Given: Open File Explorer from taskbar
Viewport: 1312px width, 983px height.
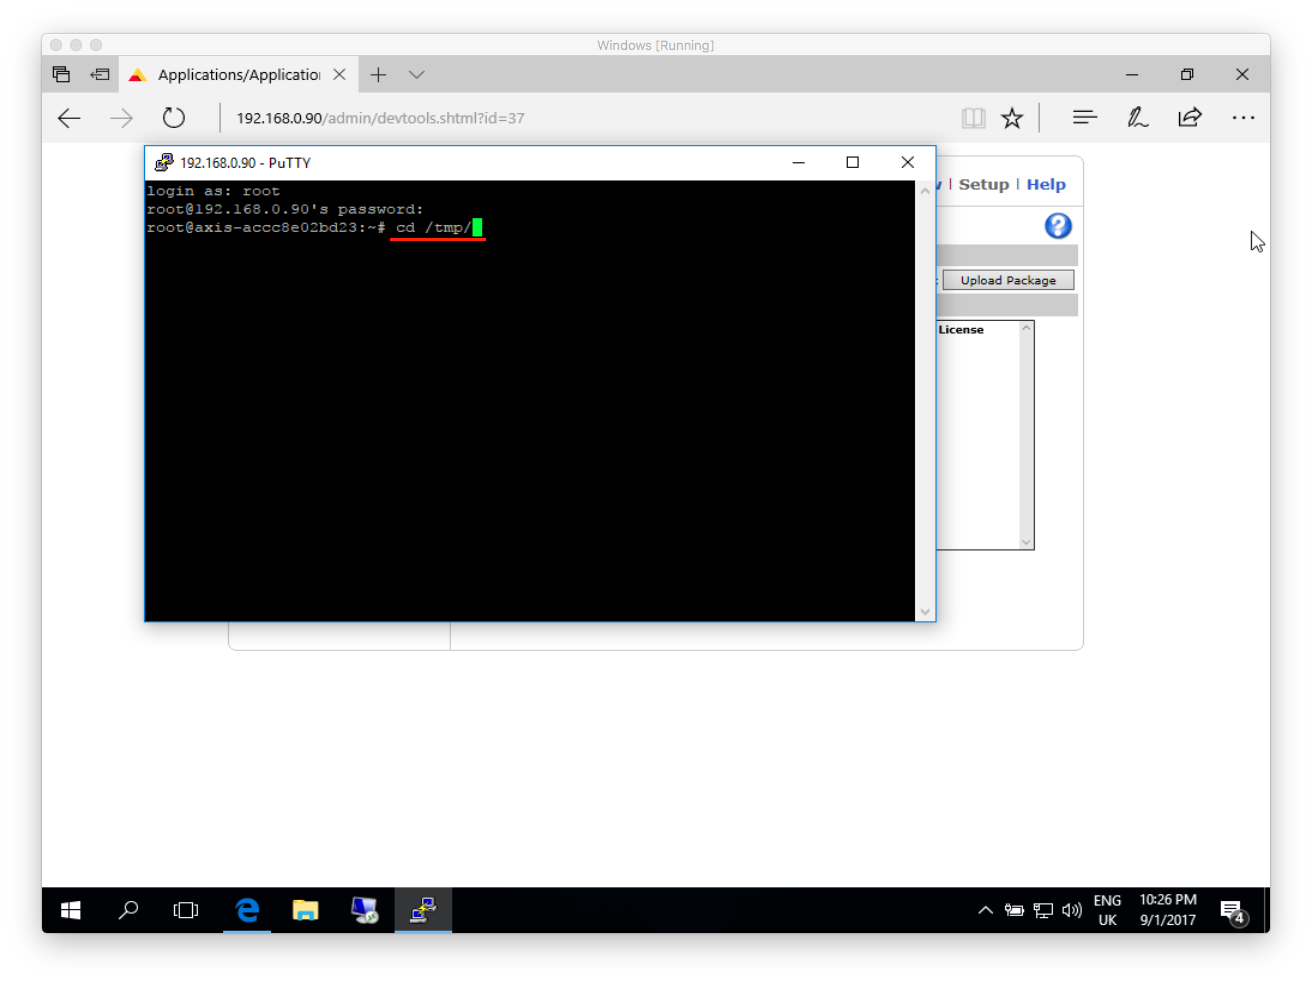Looking at the screenshot, I should pos(305,910).
